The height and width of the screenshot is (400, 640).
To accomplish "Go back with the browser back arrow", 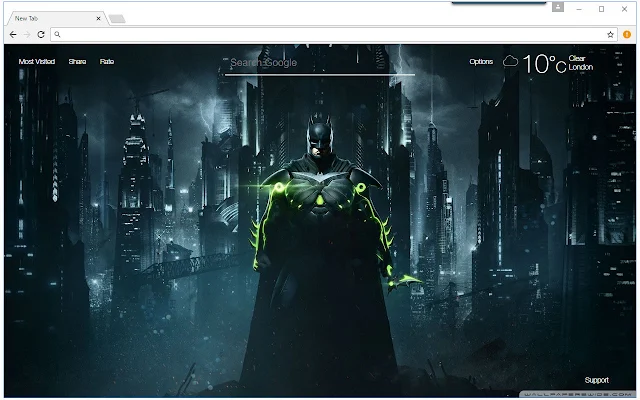I will (13, 35).
